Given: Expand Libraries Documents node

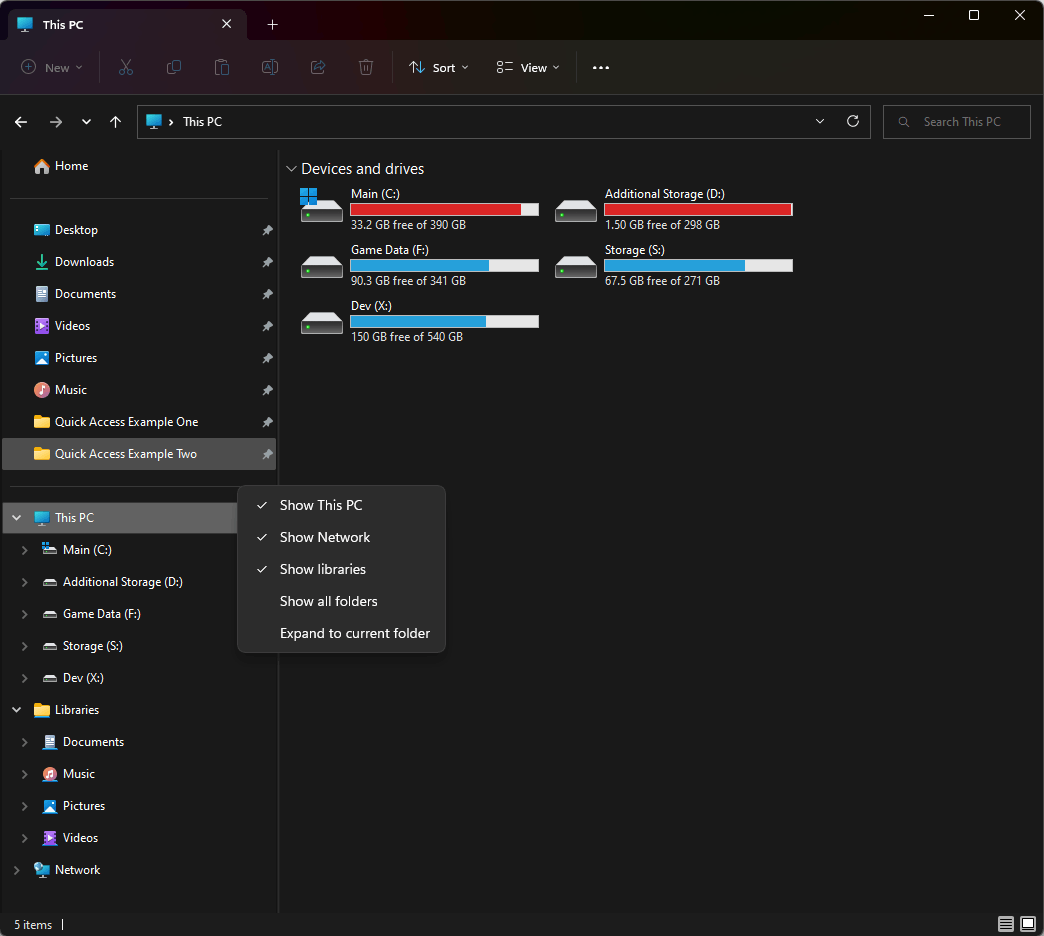Looking at the screenshot, I should 25,742.
